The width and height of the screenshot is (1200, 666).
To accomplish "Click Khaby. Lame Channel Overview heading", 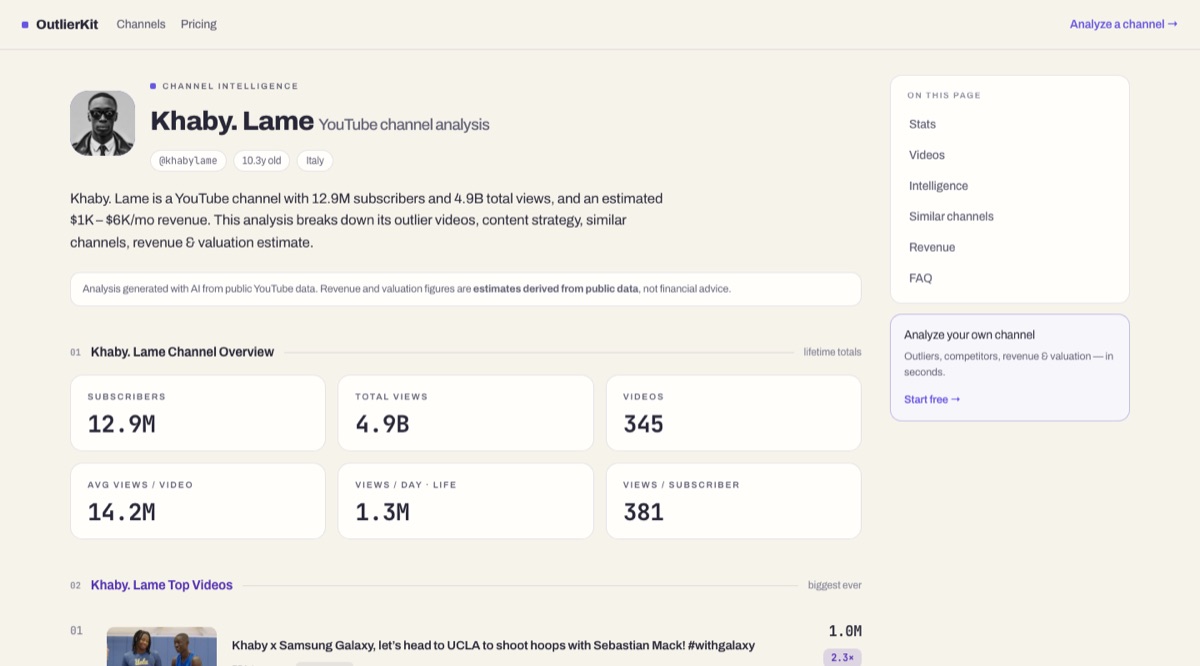I will pyautogui.click(x=182, y=352).
